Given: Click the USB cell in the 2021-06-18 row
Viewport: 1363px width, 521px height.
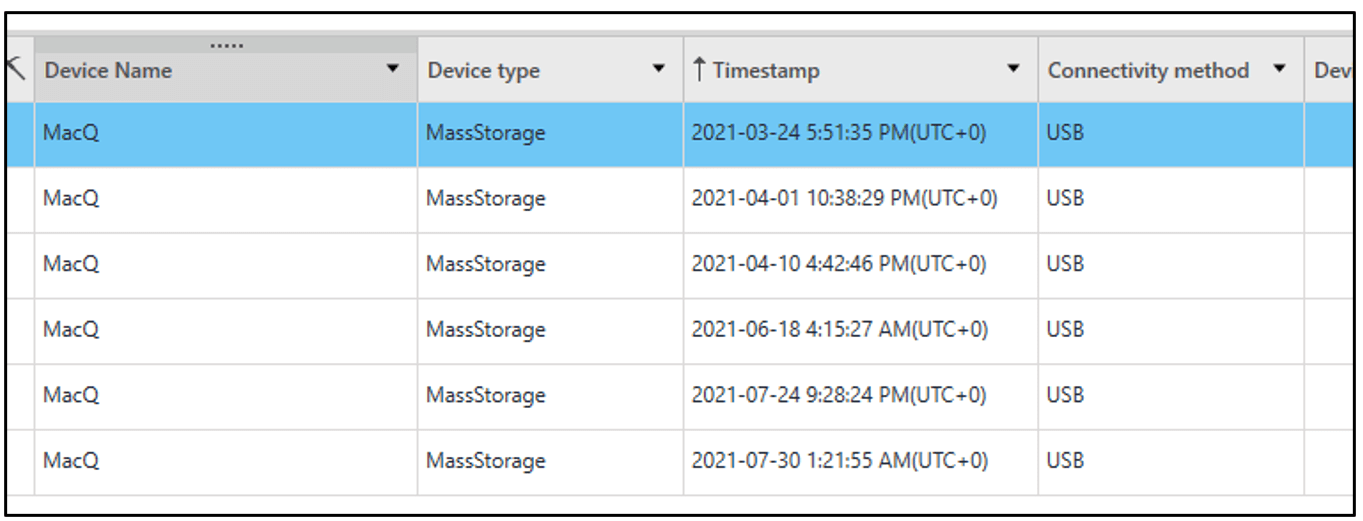Looking at the screenshot, I should coord(1171,330).
